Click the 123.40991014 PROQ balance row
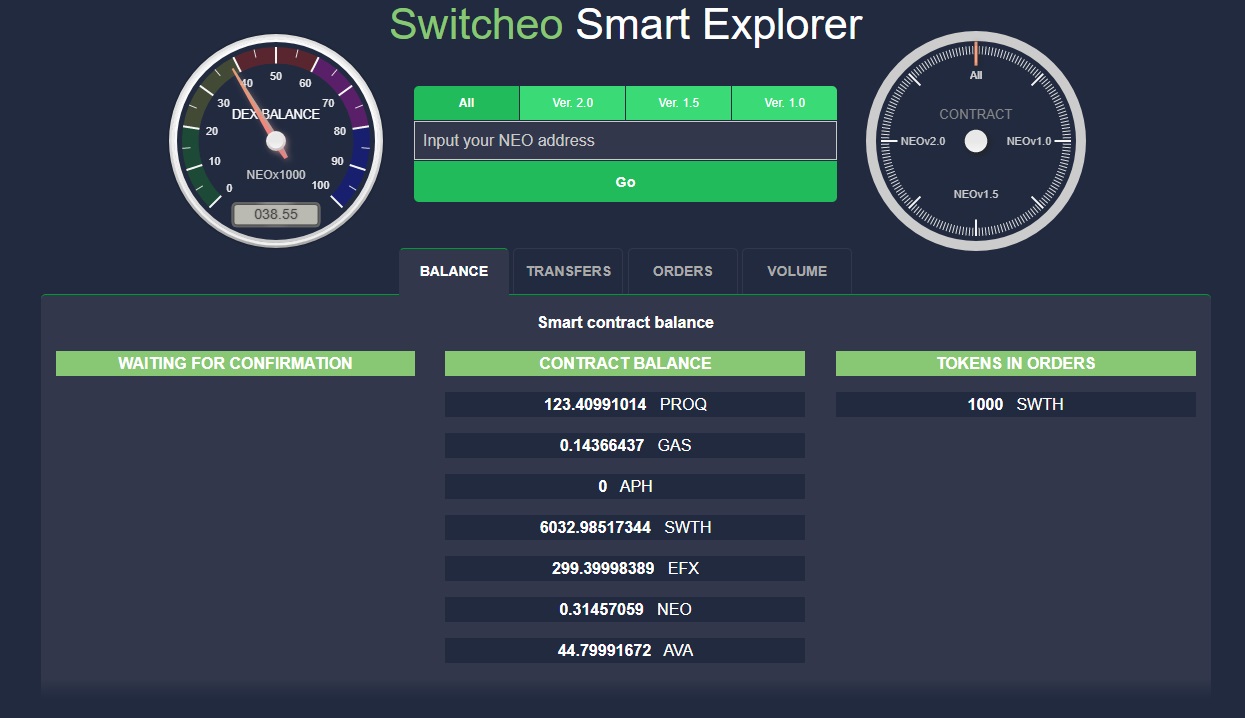 (625, 404)
